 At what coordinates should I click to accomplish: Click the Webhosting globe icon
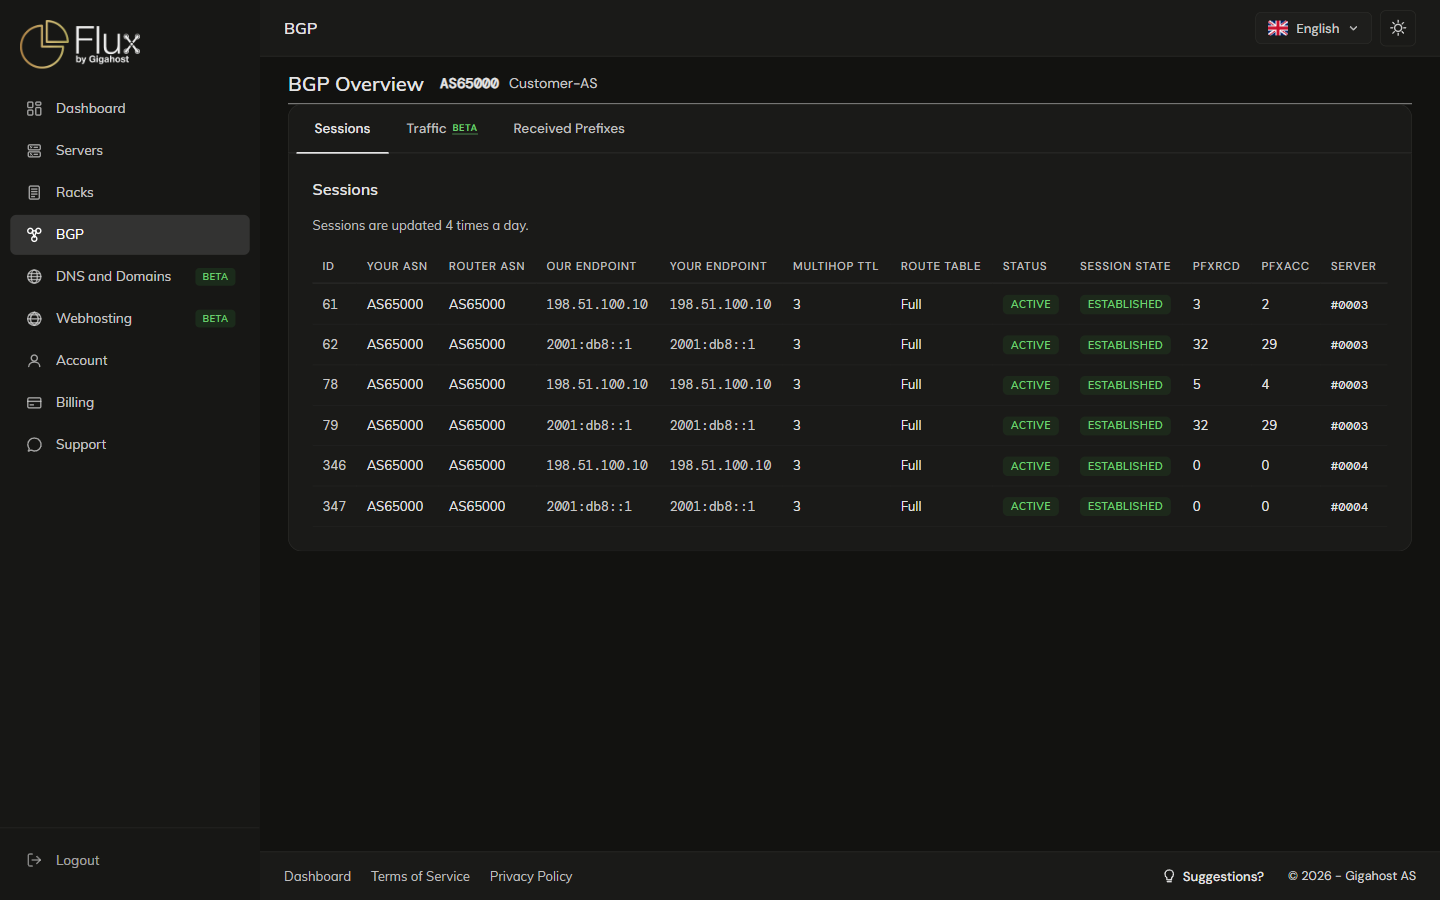click(x=34, y=318)
